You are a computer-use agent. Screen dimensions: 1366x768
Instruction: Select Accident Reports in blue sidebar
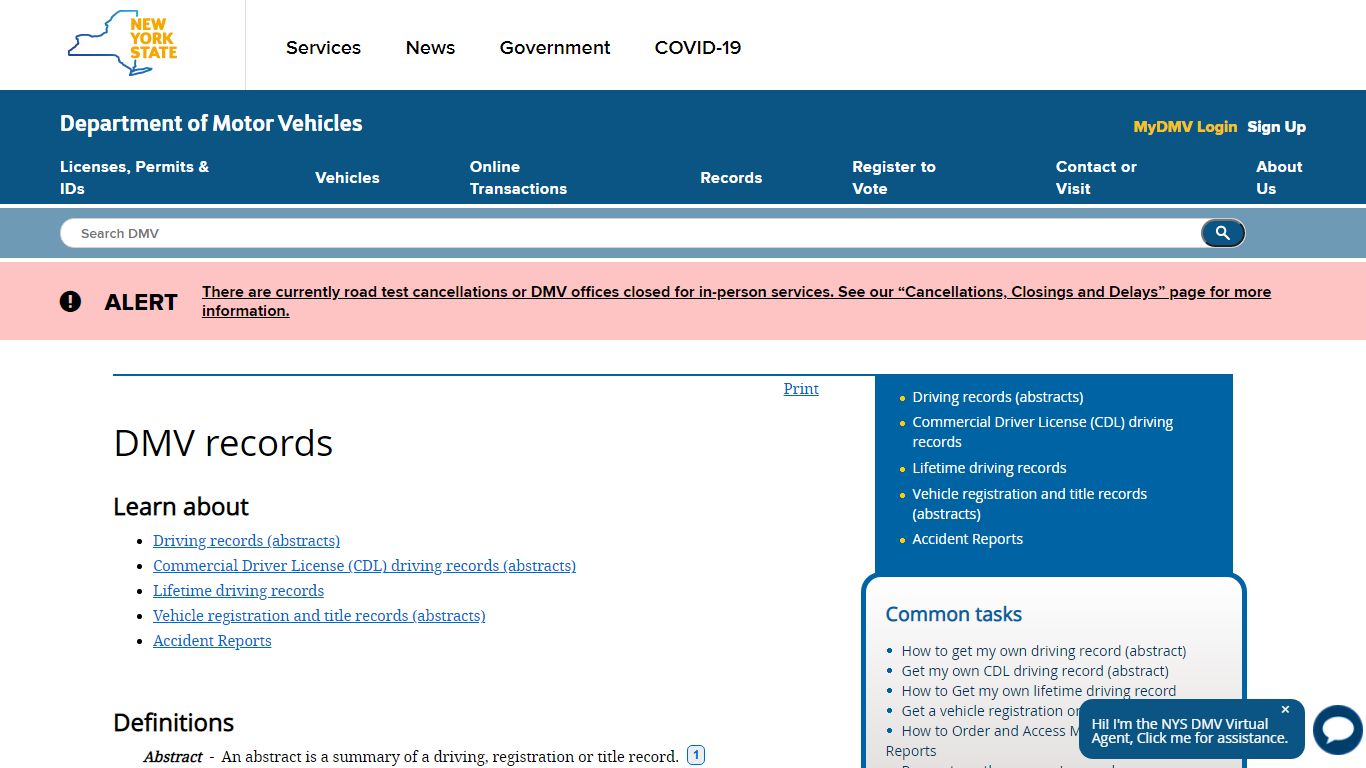pyautogui.click(x=968, y=539)
